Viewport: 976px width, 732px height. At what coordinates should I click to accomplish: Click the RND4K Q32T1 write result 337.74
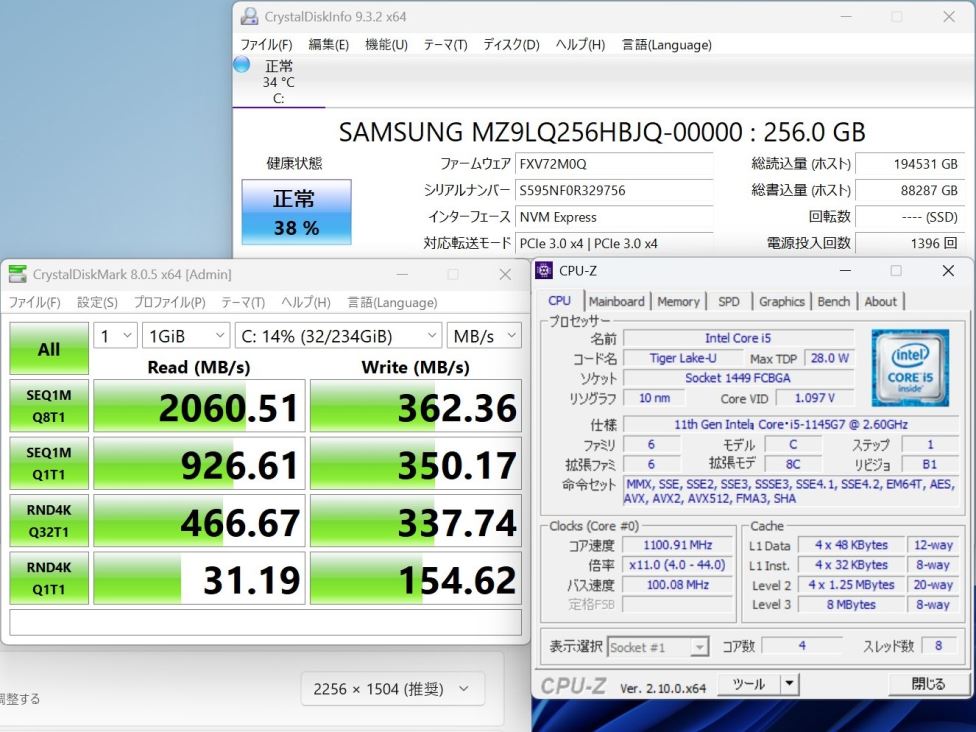pos(416,520)
